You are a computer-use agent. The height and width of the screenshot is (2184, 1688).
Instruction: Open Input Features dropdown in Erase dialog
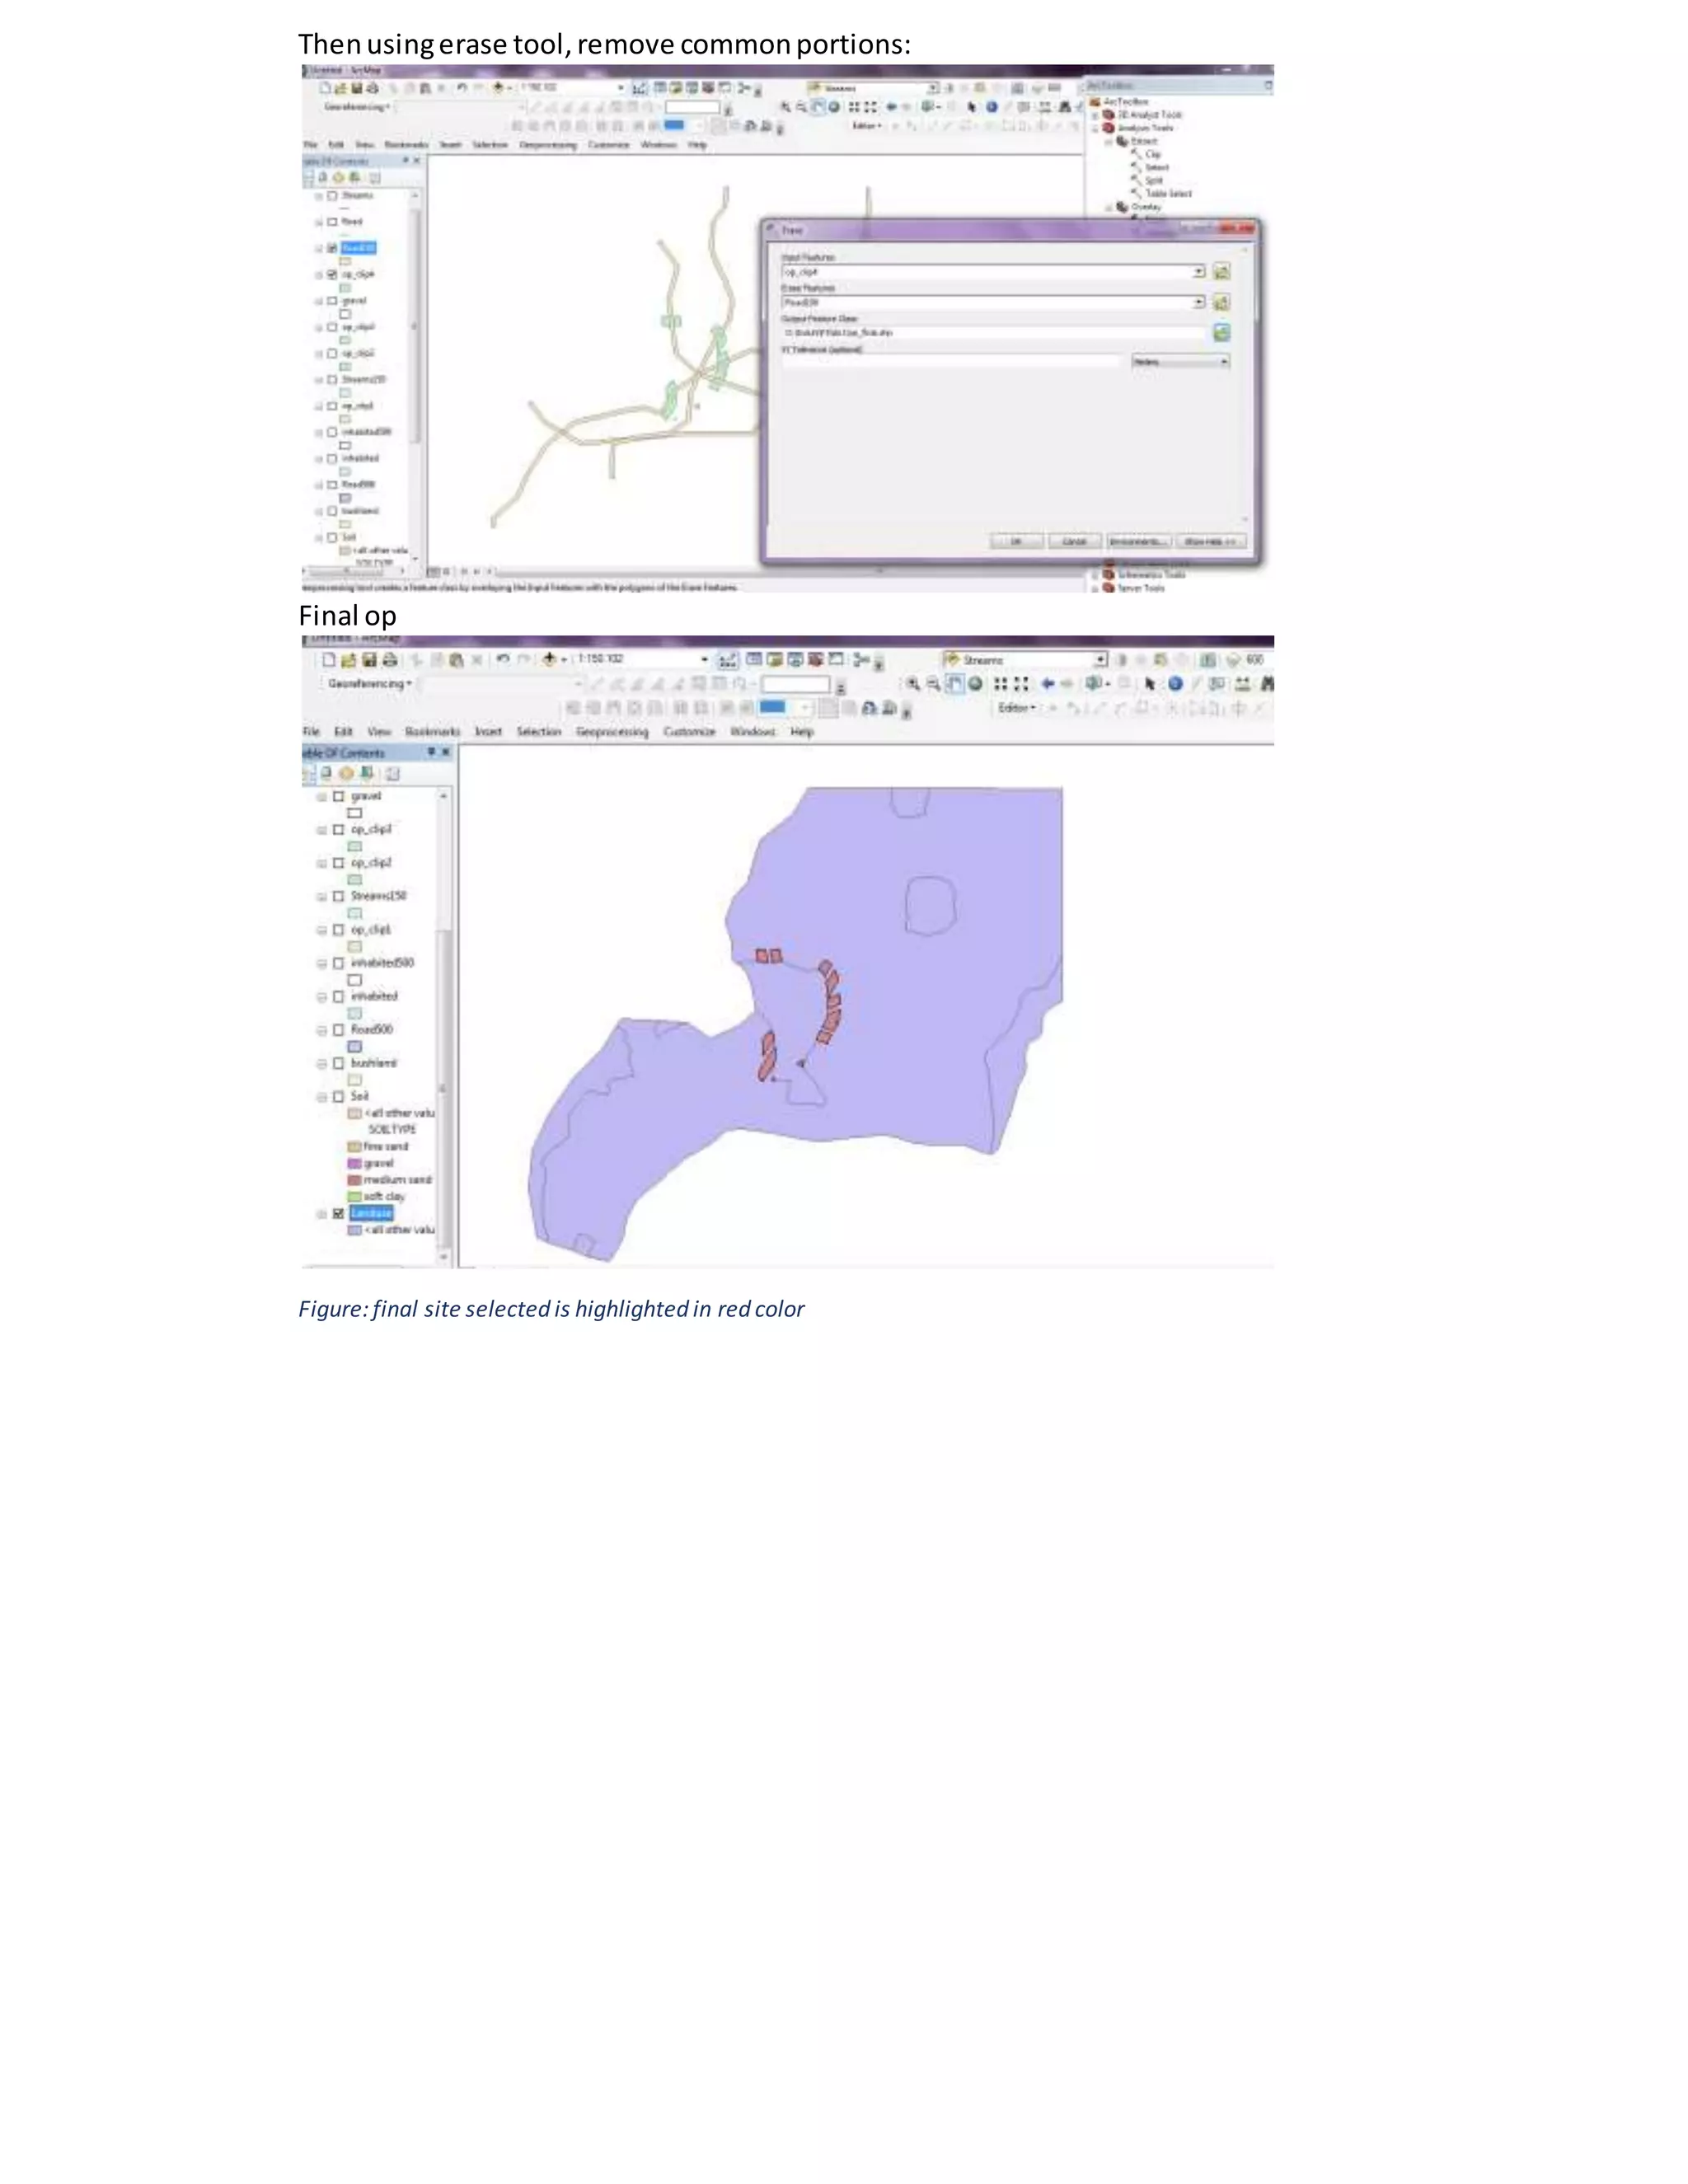point(1198,272)
